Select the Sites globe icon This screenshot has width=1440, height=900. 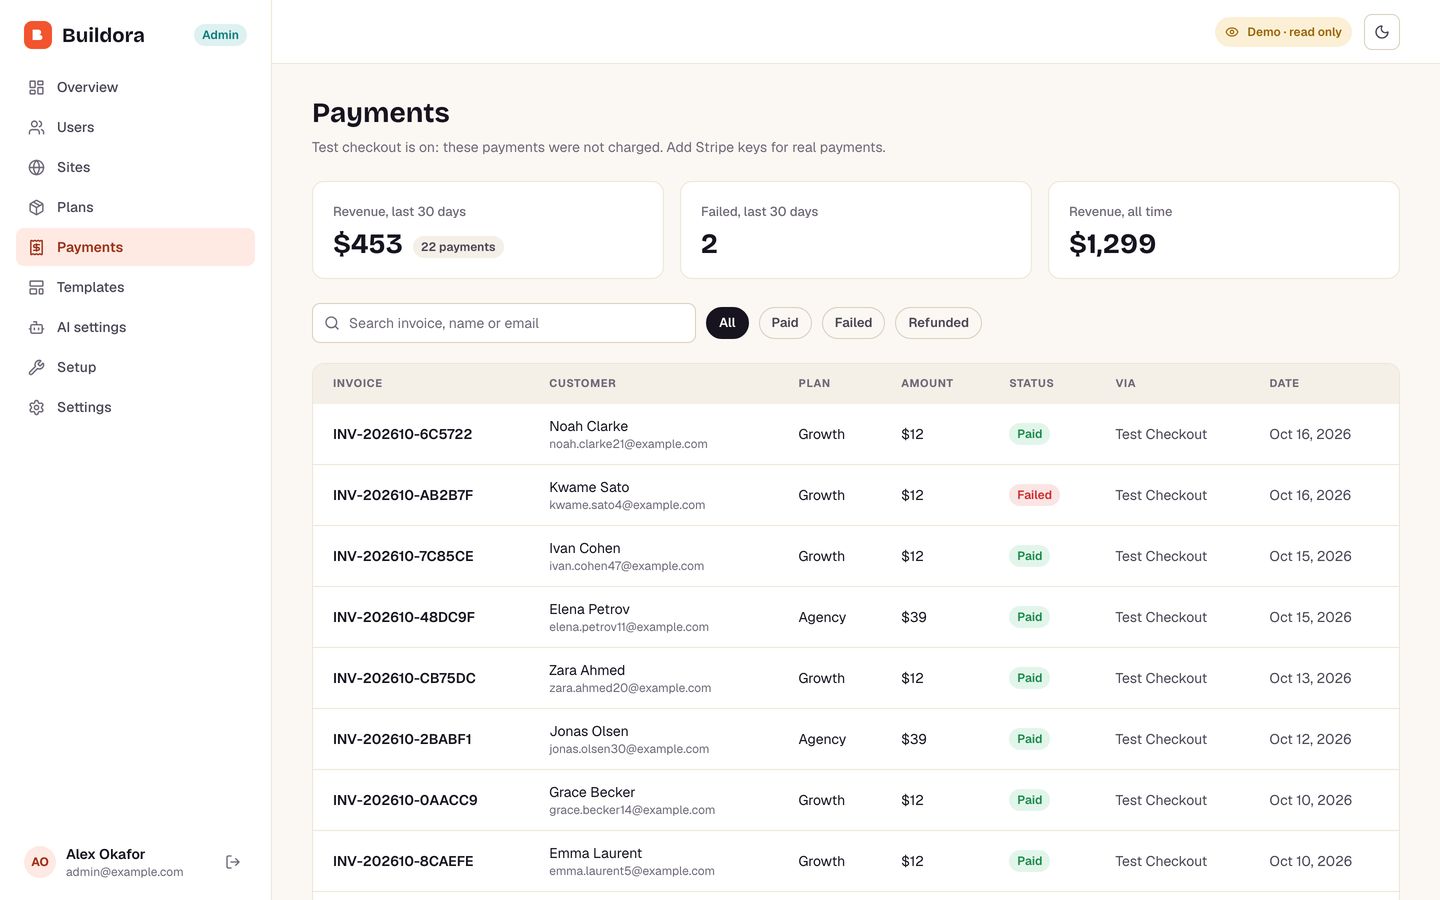coord(37,167)
